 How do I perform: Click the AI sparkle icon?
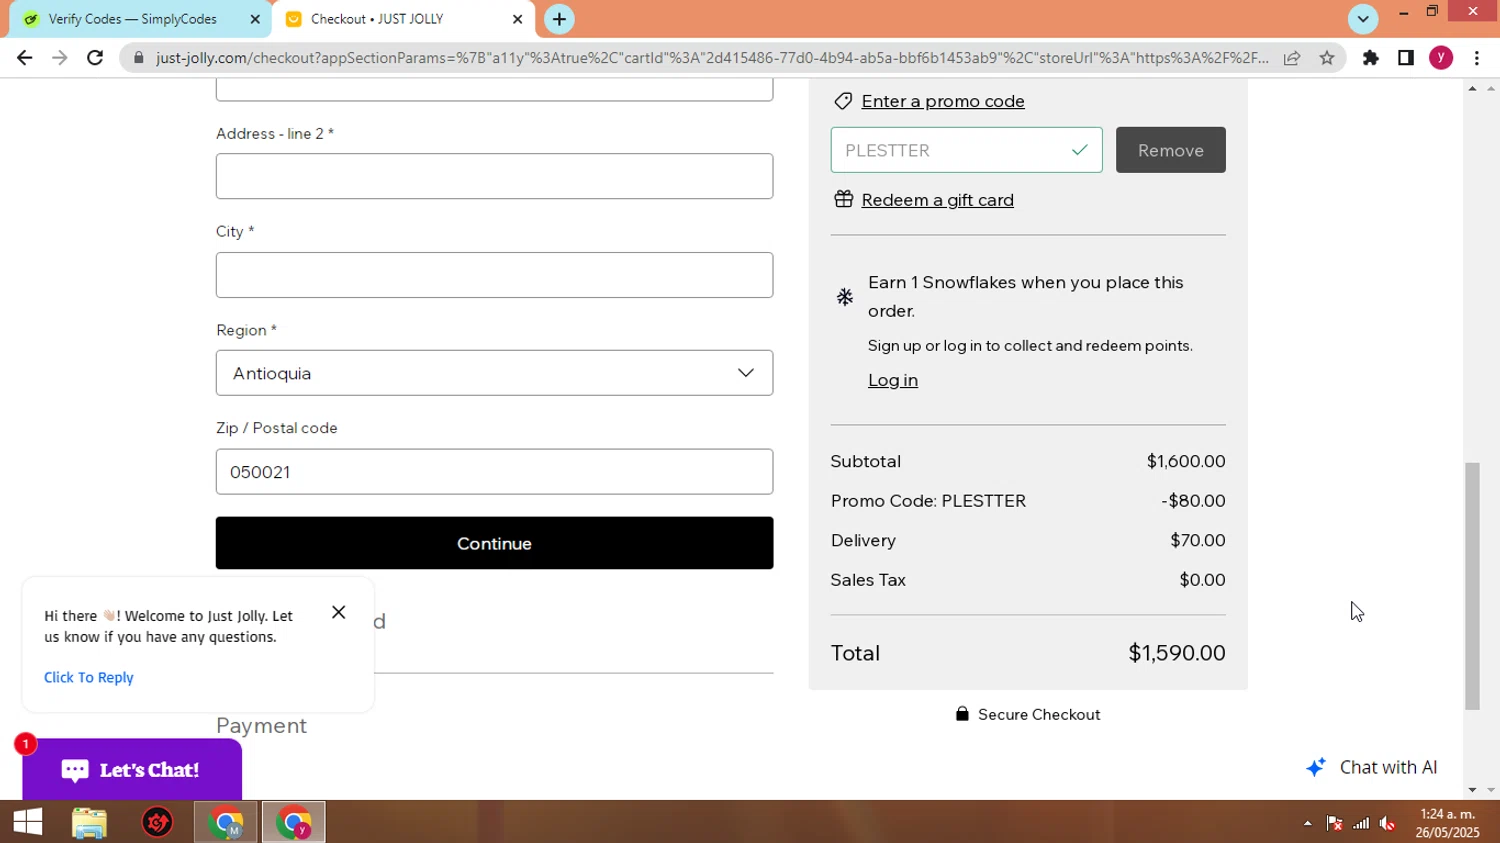click(1316, 767)
